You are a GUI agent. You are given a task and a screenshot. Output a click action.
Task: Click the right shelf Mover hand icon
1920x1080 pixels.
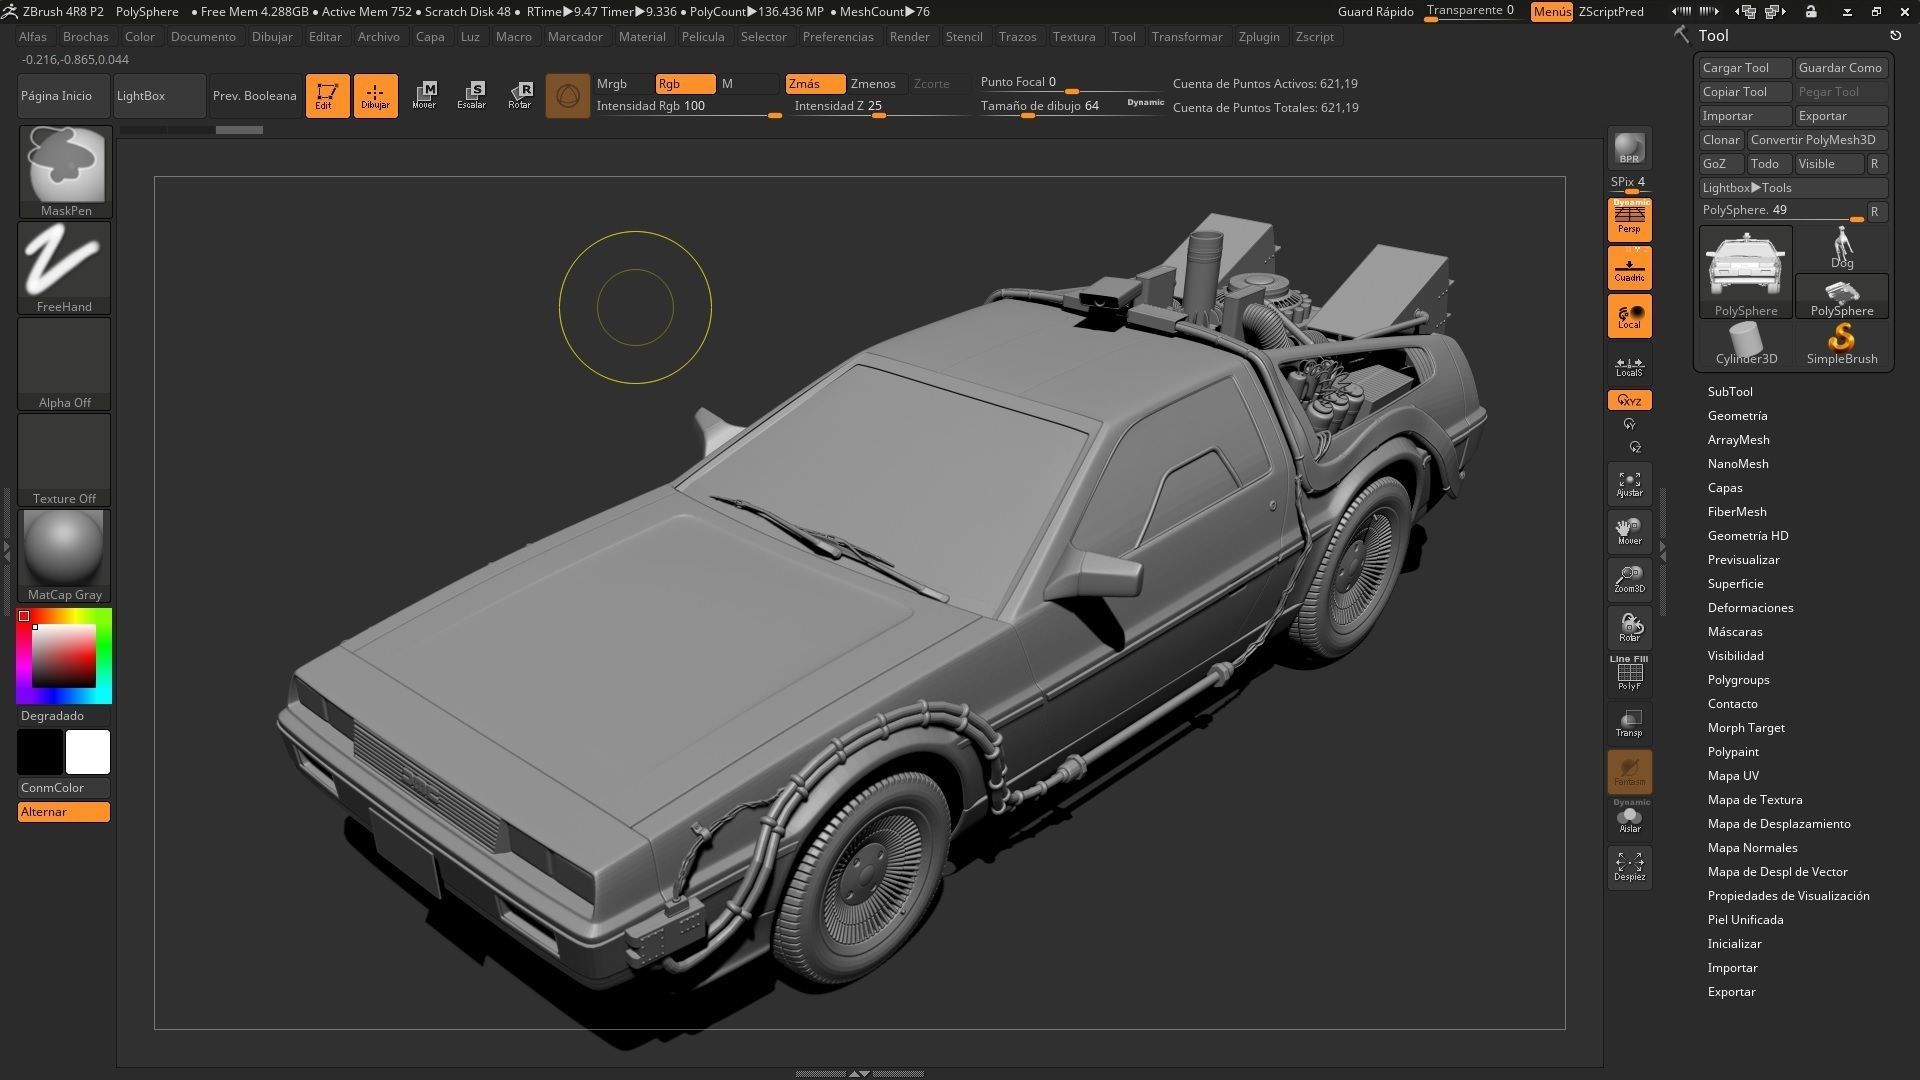1629,532
